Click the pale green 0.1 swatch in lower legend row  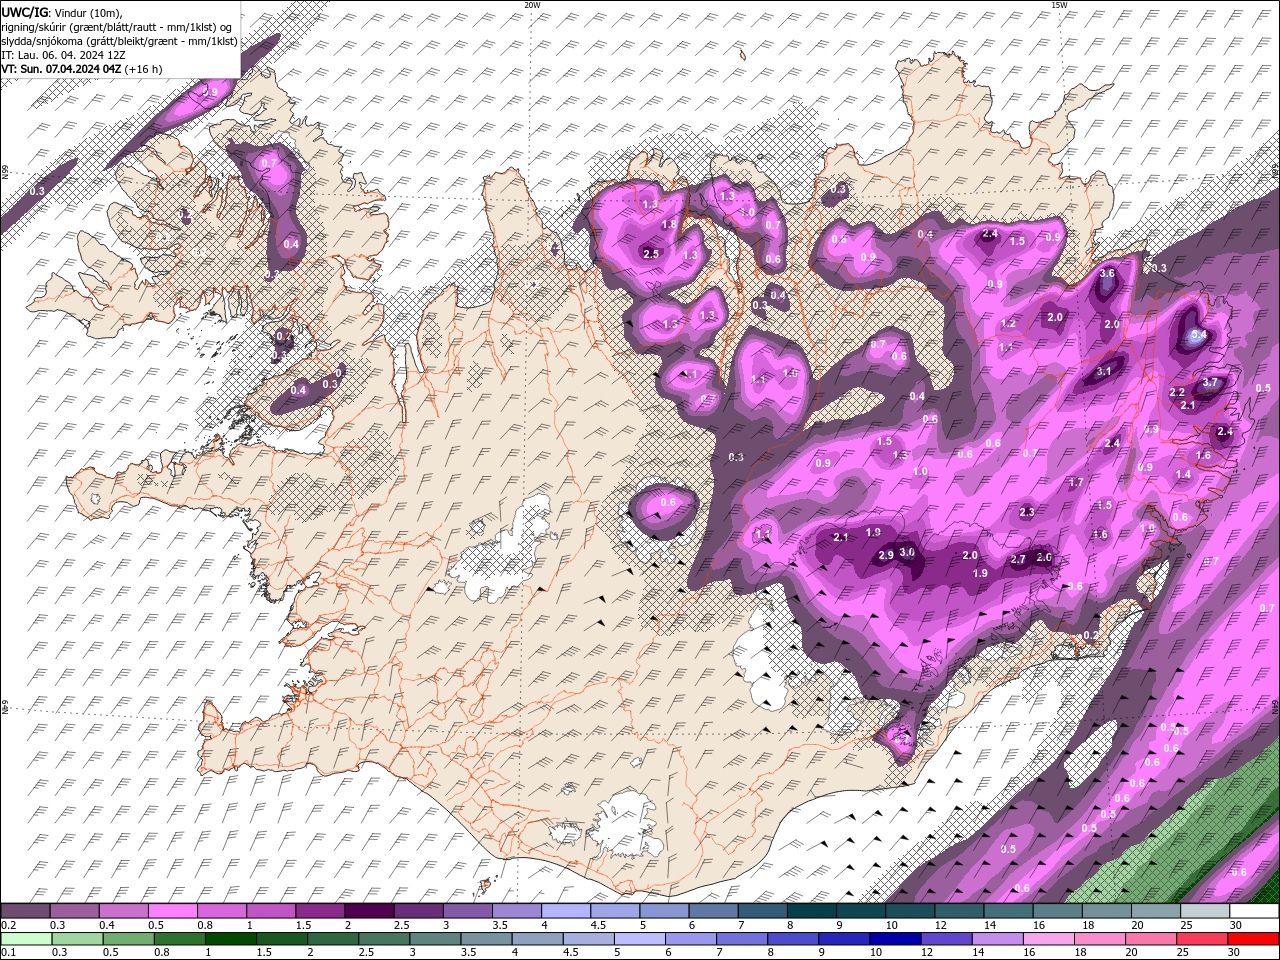26,939
